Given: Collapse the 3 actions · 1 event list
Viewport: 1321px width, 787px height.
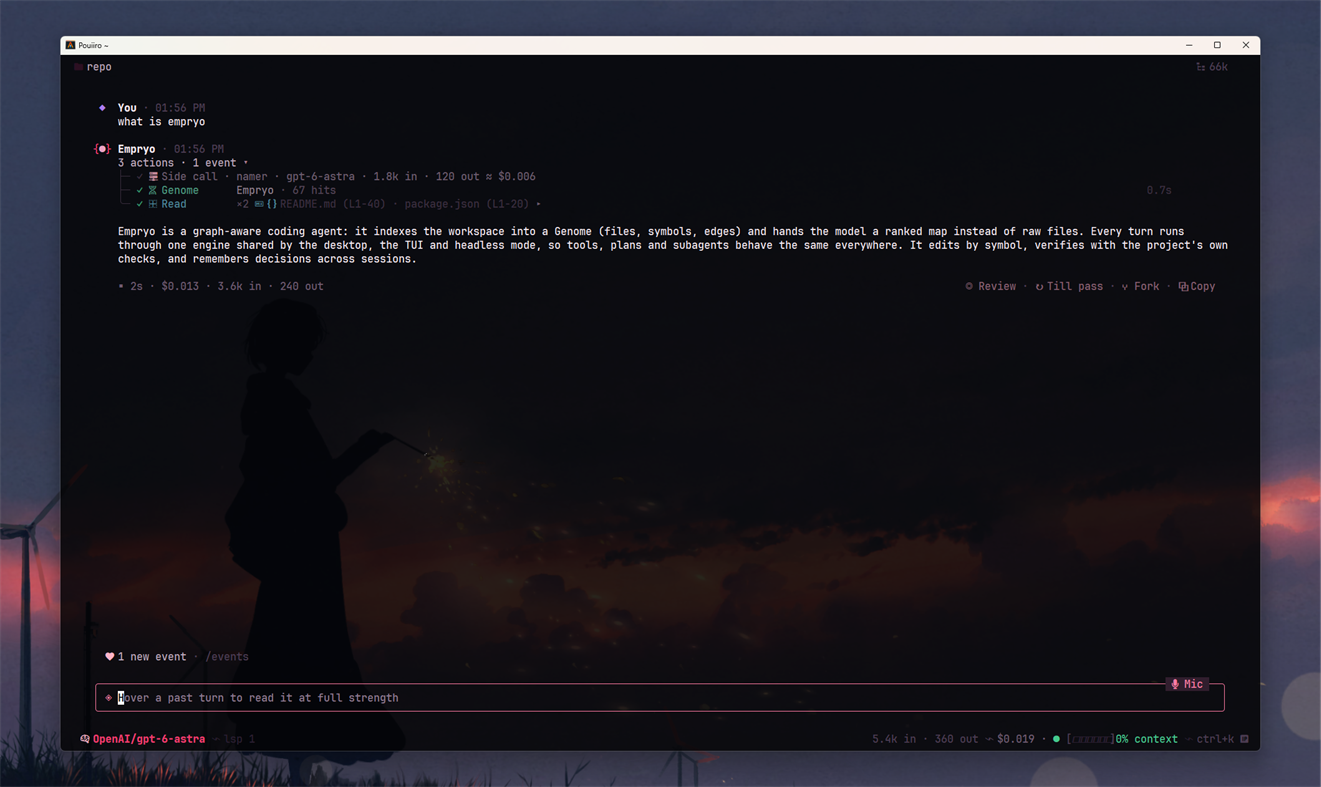Looking at the screenshot, I should point(183,163).
